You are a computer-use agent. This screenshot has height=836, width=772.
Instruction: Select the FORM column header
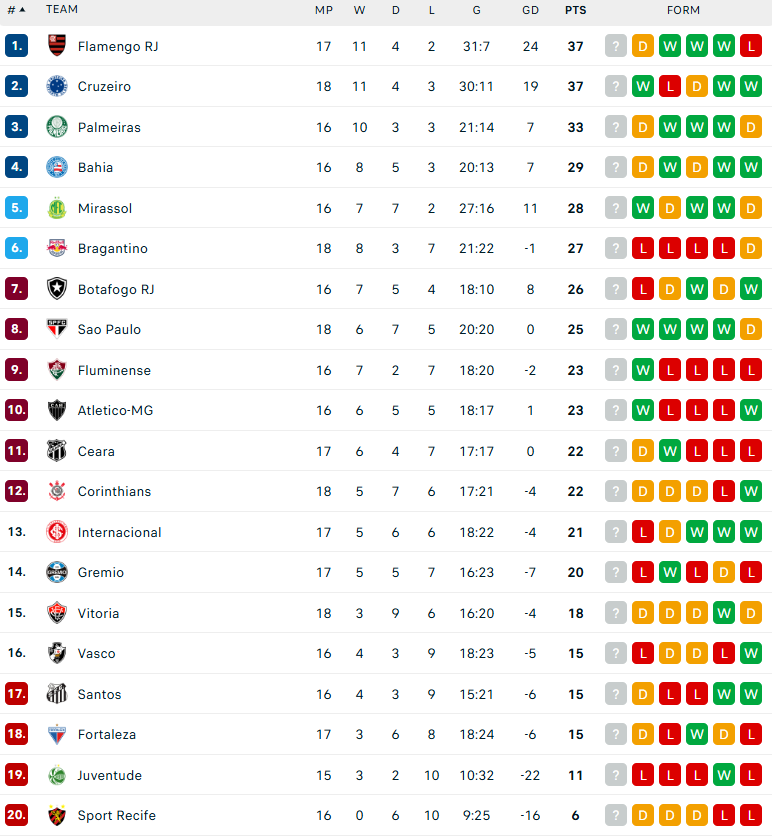(683, 10)
